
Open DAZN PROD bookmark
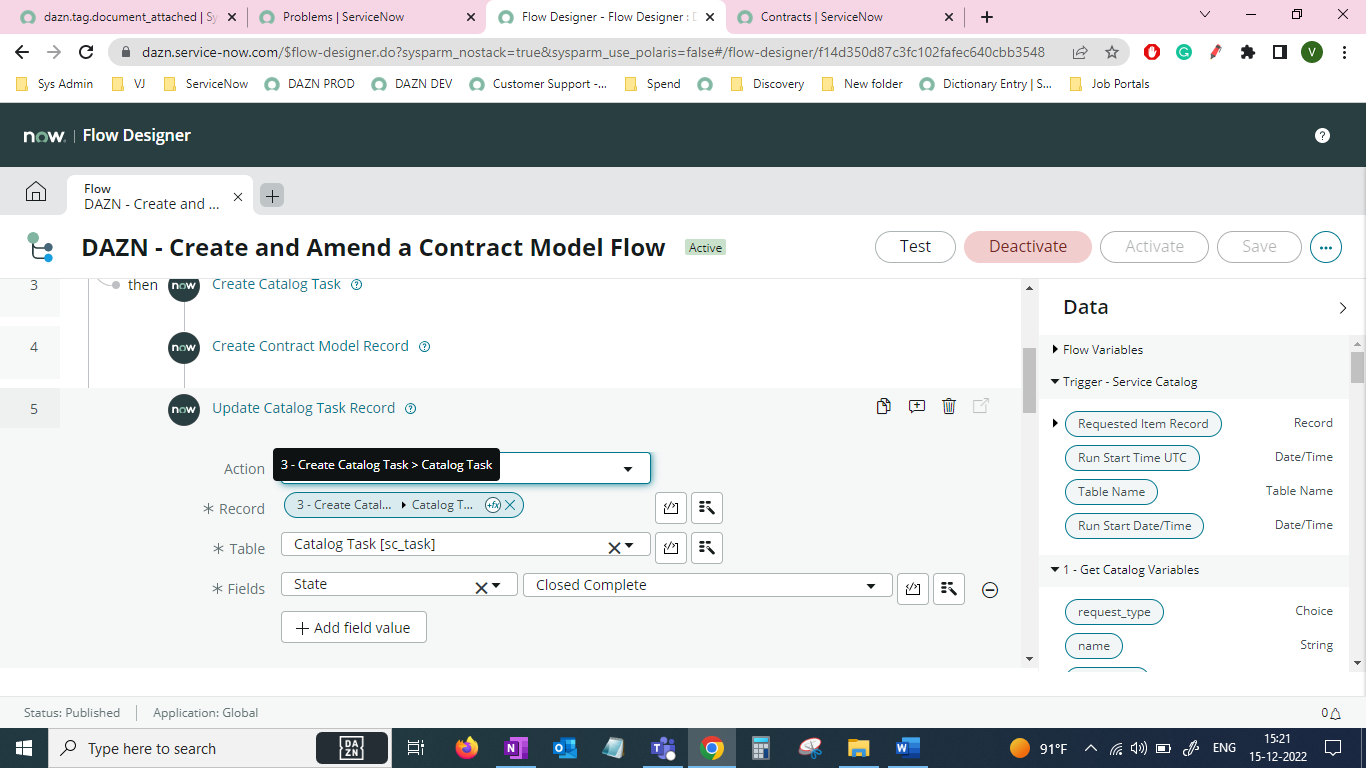(310, 84)
